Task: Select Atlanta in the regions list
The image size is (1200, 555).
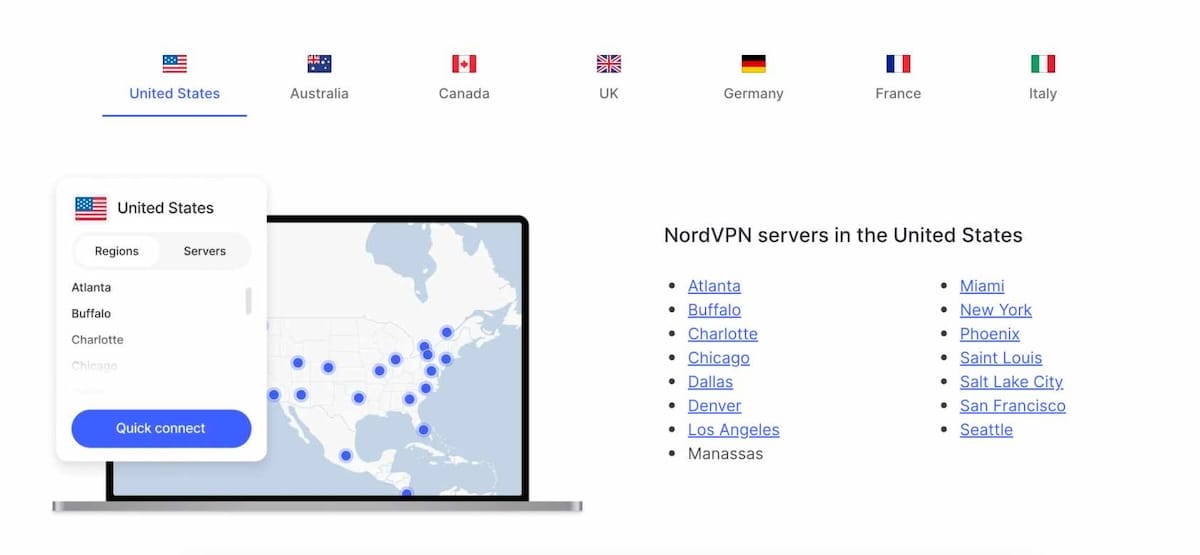Action: 91,287
